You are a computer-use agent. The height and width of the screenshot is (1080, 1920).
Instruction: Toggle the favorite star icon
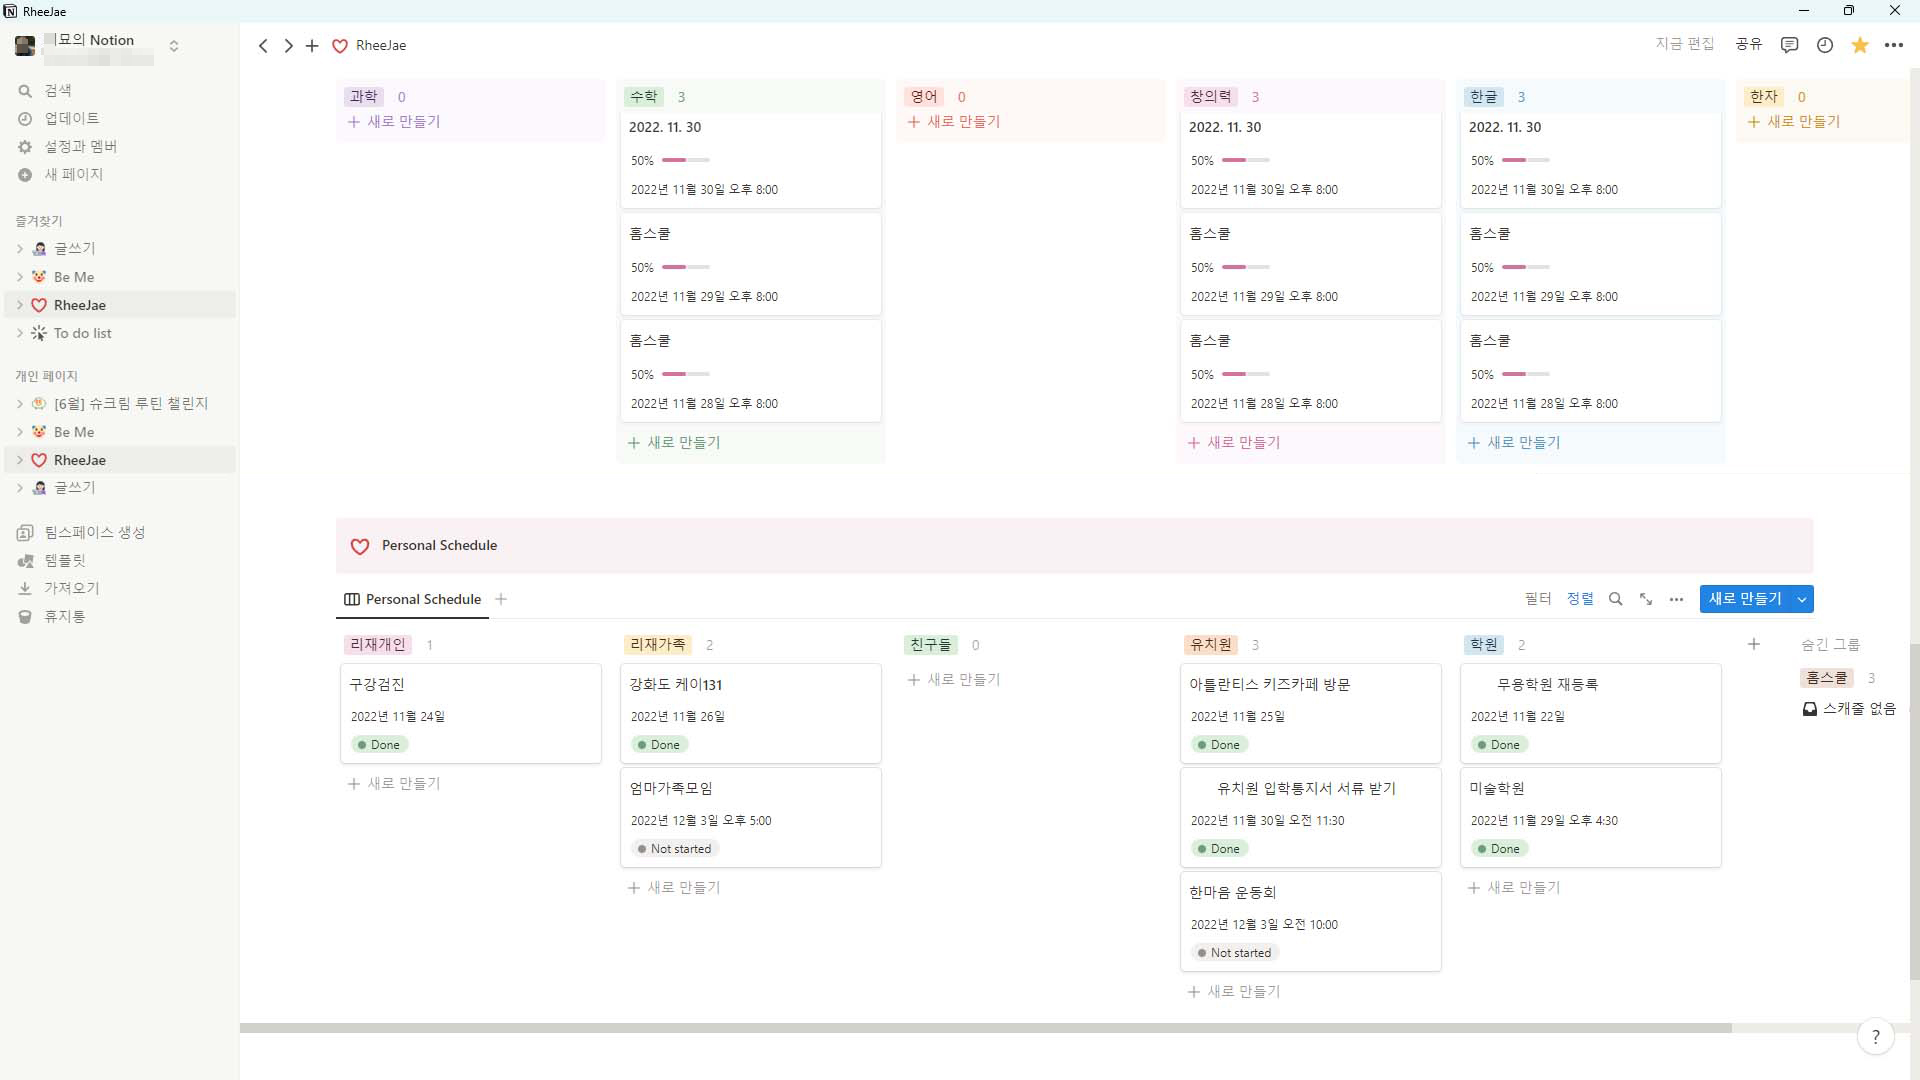(1859, 45)
